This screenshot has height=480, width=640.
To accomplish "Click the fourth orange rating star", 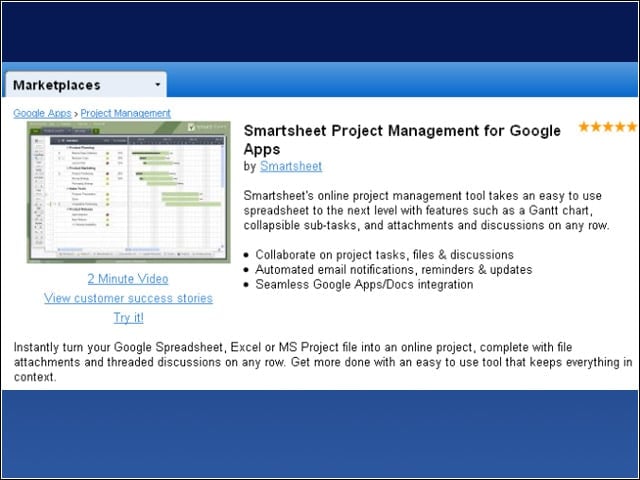I will click(x=620, y=127).
